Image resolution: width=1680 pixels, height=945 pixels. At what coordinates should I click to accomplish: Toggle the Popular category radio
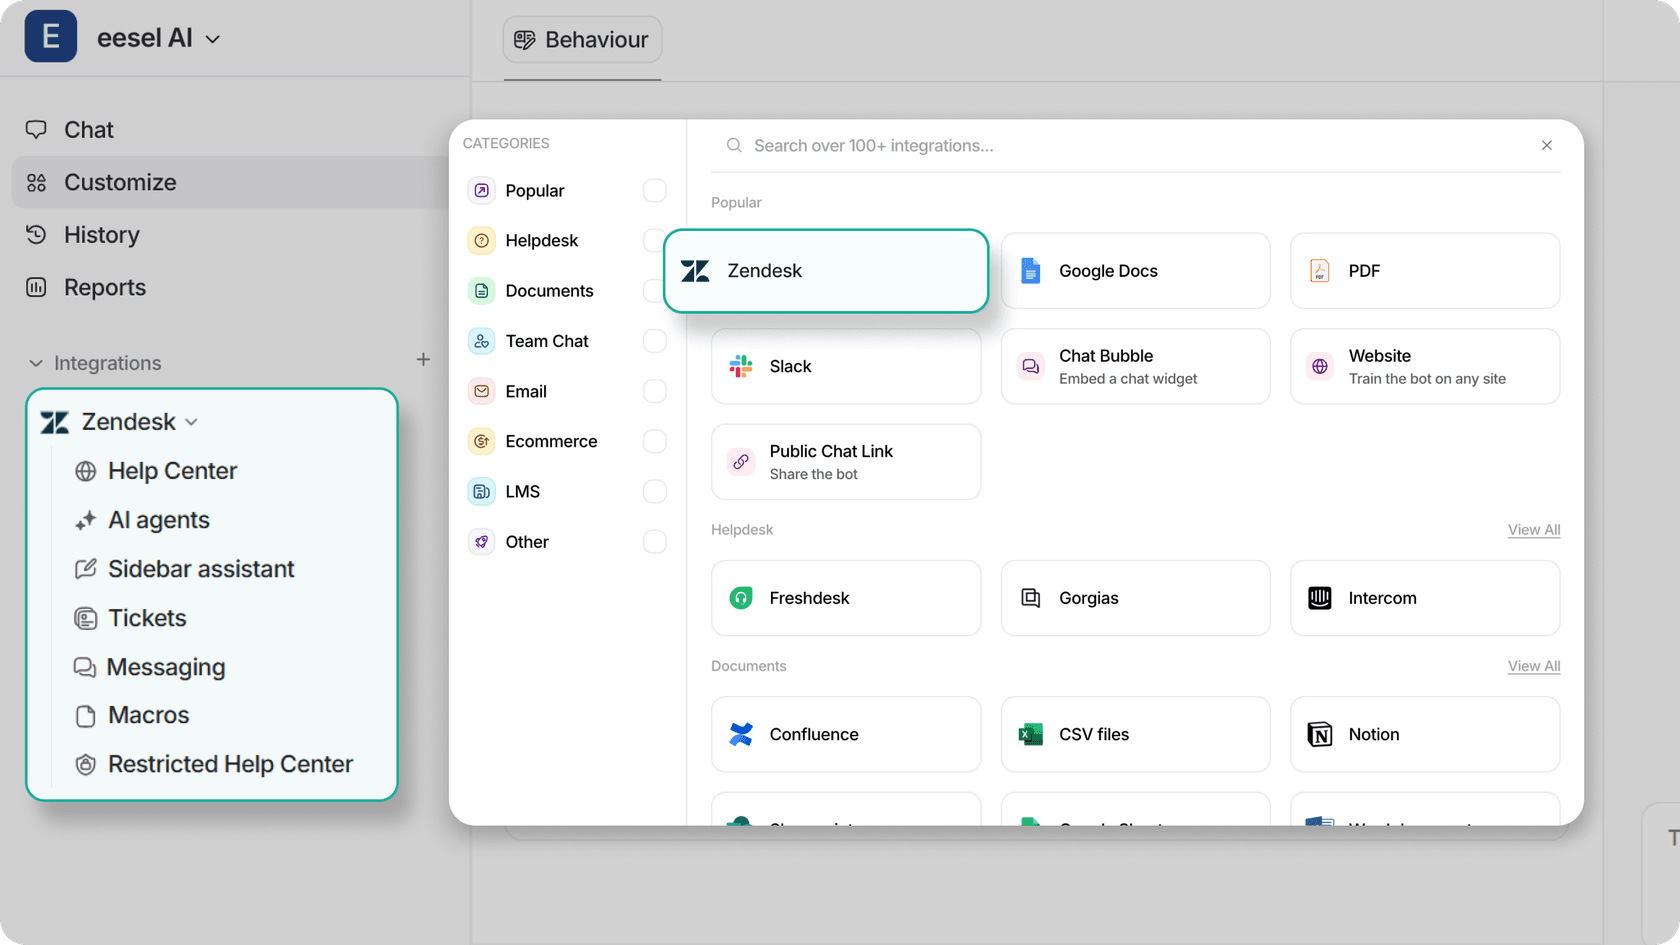655,190
